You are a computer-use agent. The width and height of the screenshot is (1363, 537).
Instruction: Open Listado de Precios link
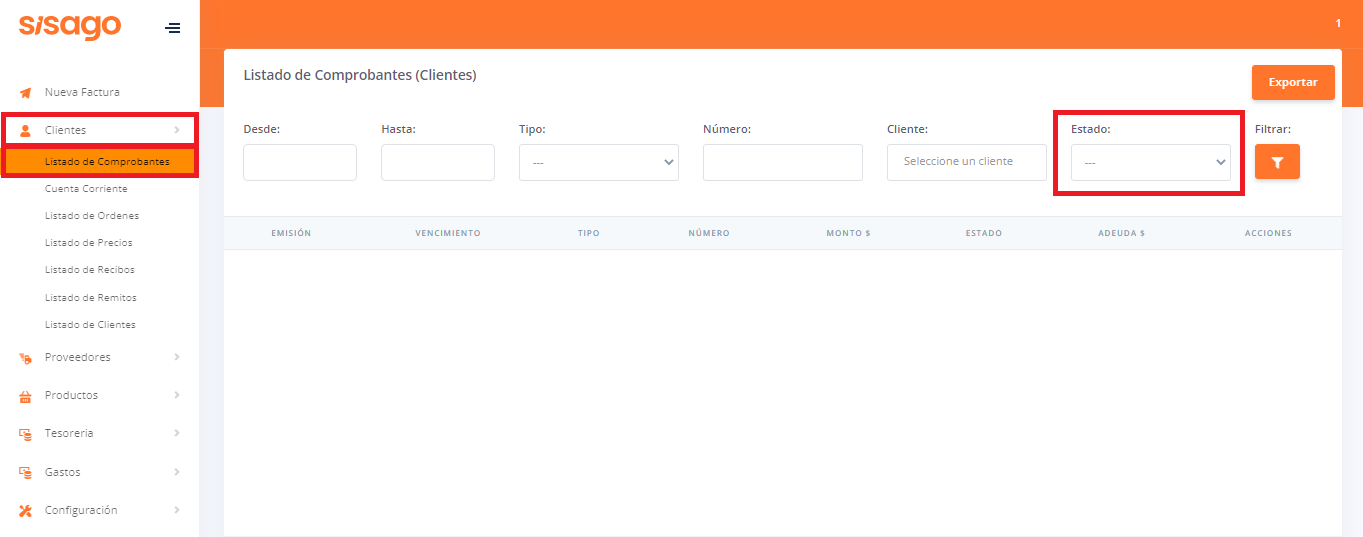(89, 243)
